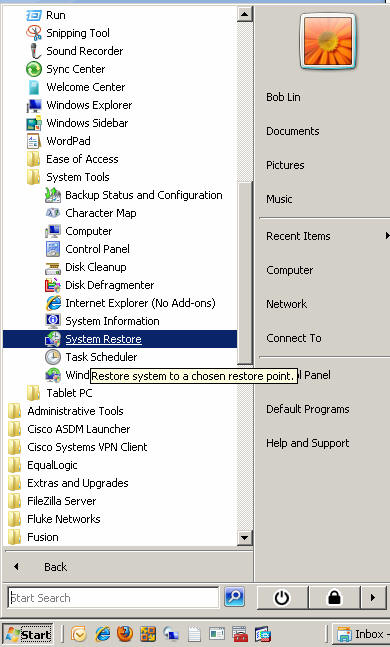
Task: Click the Computer icon under System Tools
Action: click(x=53, y=231)
